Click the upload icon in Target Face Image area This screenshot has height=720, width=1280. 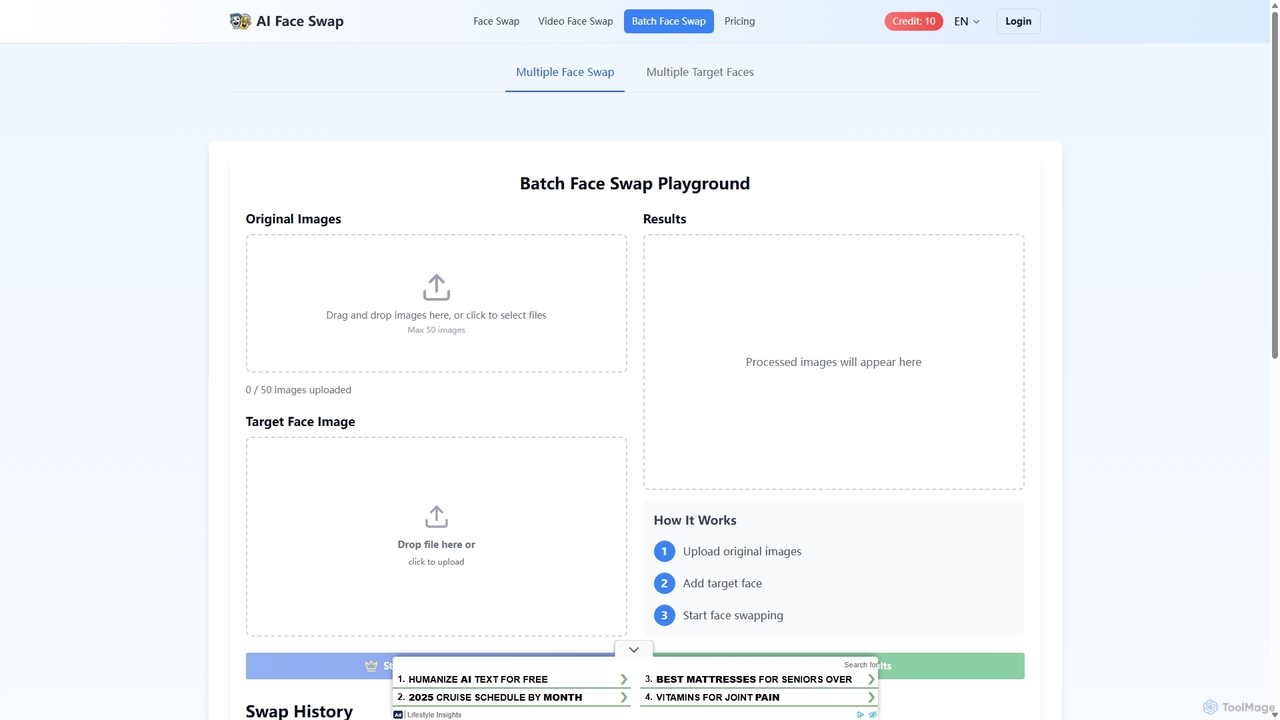(x=436, y=517)
